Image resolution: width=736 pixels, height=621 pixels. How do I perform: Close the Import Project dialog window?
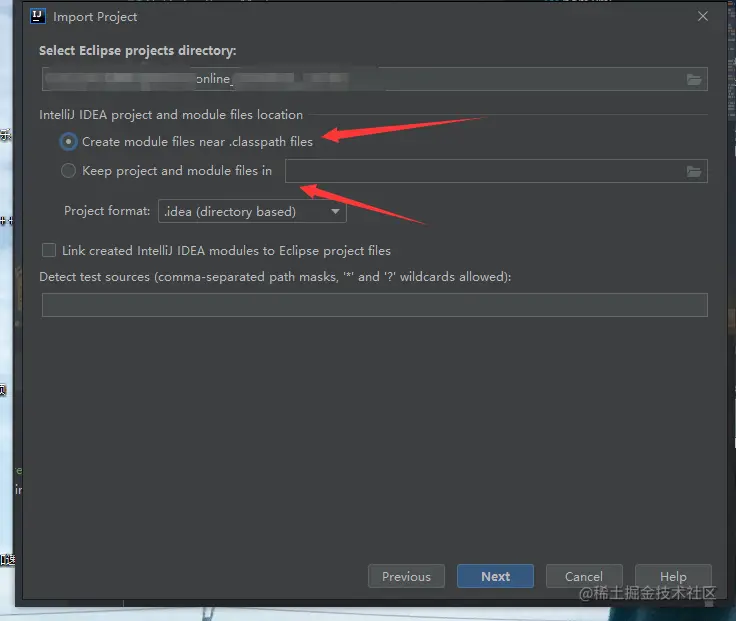[x=703, y=16]
